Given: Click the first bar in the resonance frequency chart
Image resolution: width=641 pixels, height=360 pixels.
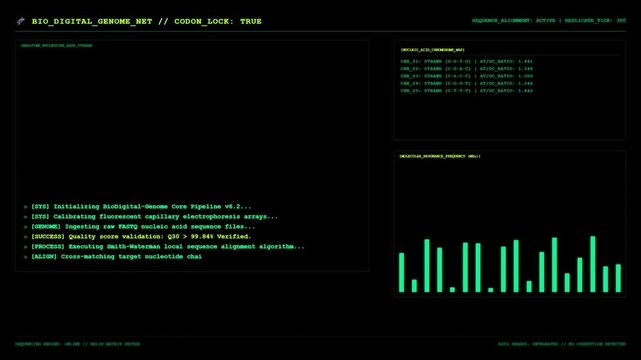Looking at the screenshot, I should [x=401, y=273].
